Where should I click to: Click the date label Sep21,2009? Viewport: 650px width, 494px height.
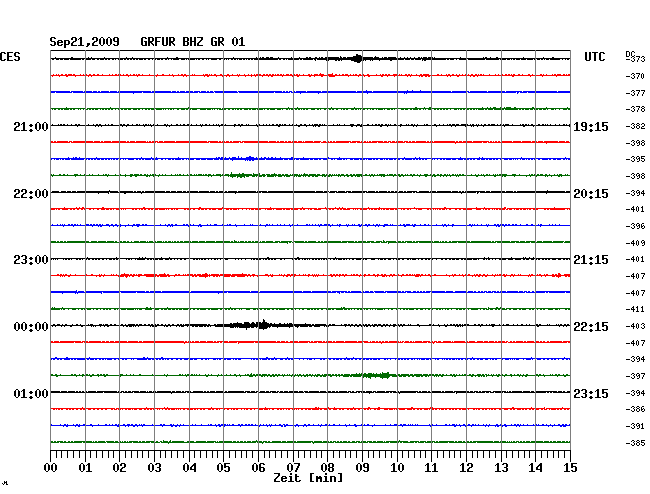click(x=84, y=42)
